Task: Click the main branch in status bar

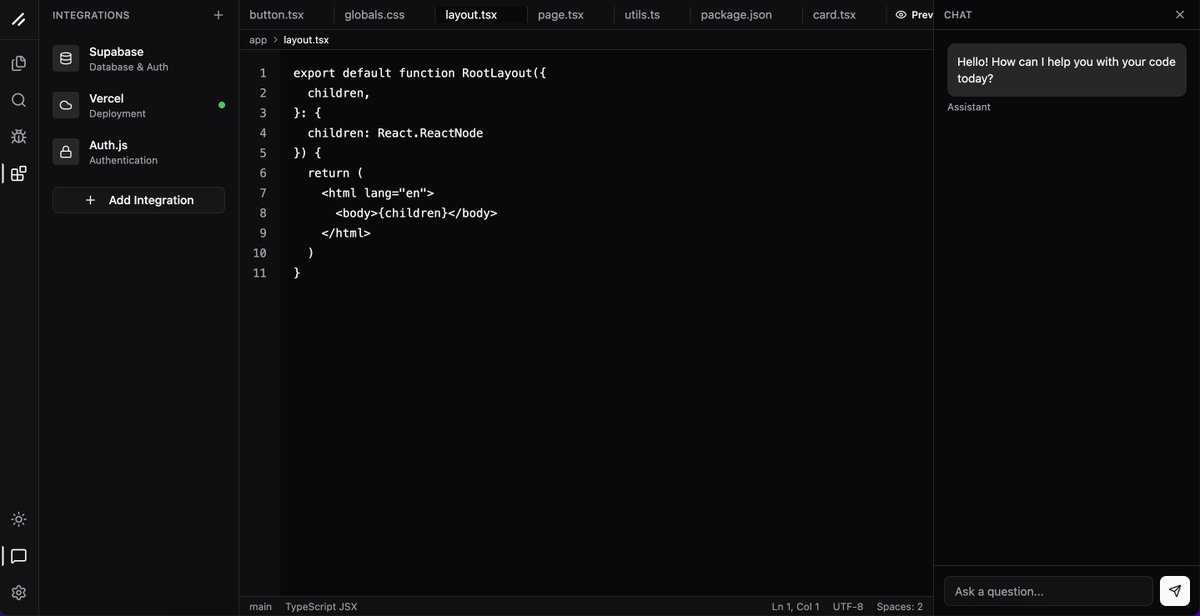Action: pos(260,606)
